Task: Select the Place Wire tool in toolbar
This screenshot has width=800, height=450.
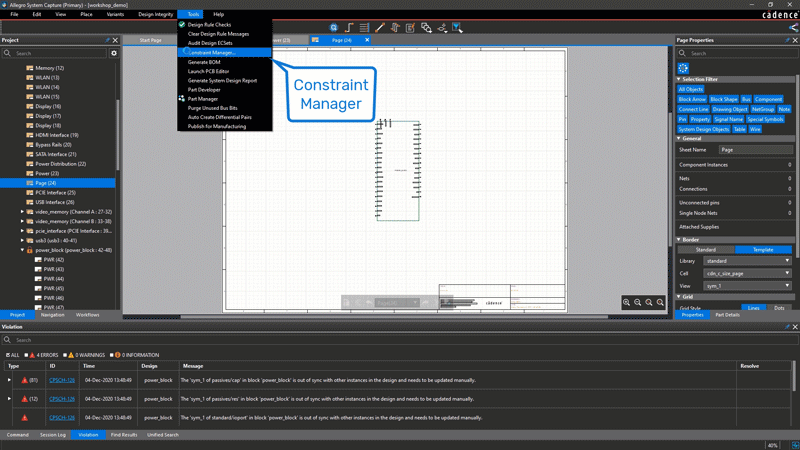Action: (349, 28)
